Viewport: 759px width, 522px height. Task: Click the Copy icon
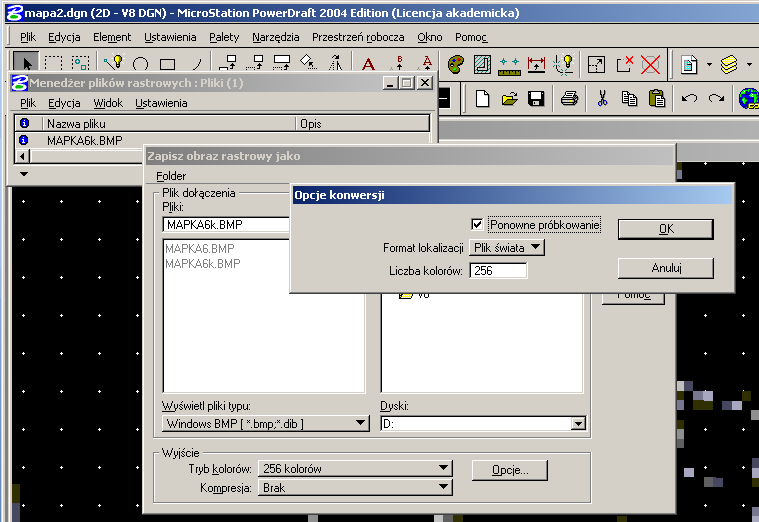[x=629, y=99]
